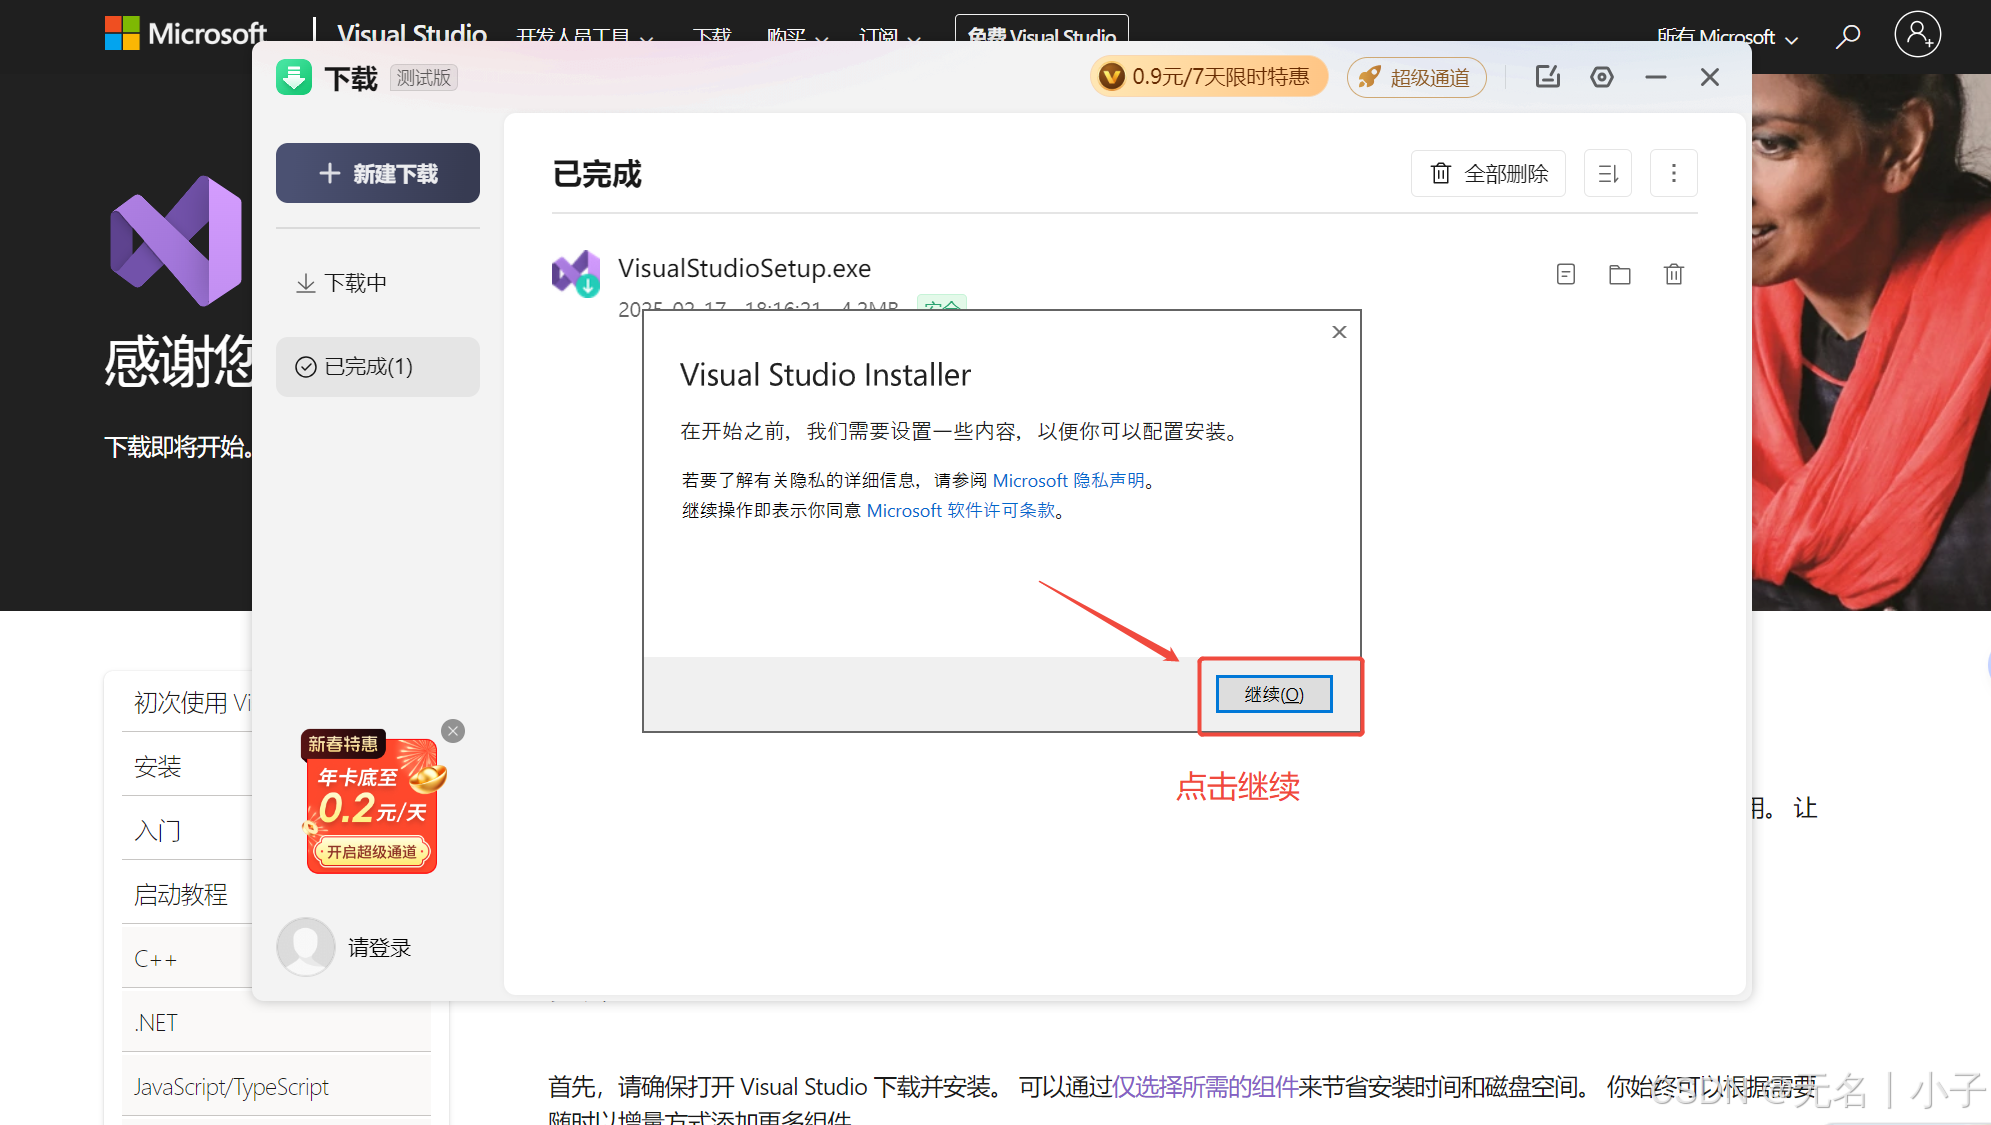Dismiss the 新春特惠 promo popup
This screenshot has width=1991, height=1125.
tap(452, 731)
